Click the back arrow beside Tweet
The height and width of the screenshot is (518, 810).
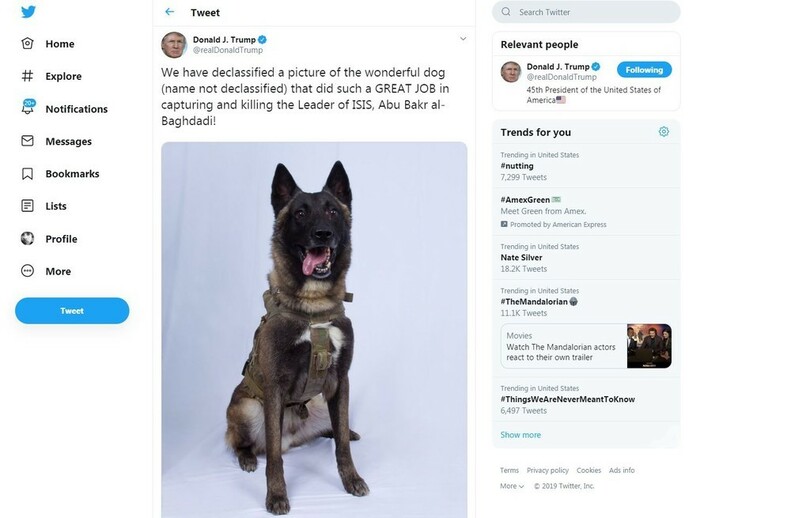pos(170,12)
